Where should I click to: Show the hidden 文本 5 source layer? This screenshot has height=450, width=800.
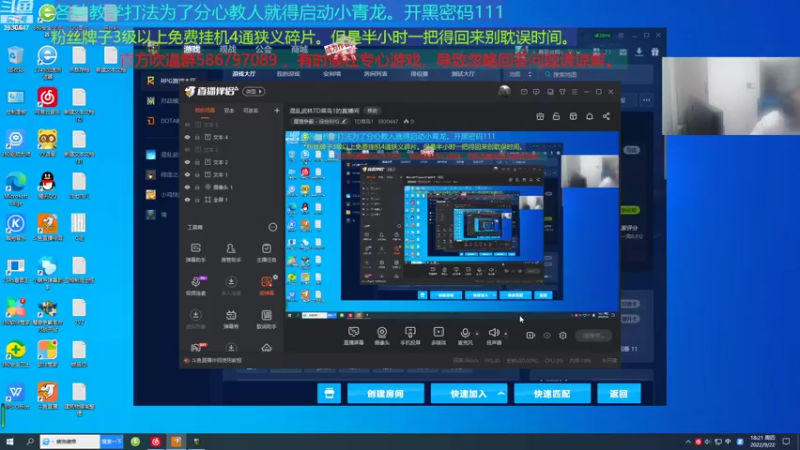click(x=187, y=125)
